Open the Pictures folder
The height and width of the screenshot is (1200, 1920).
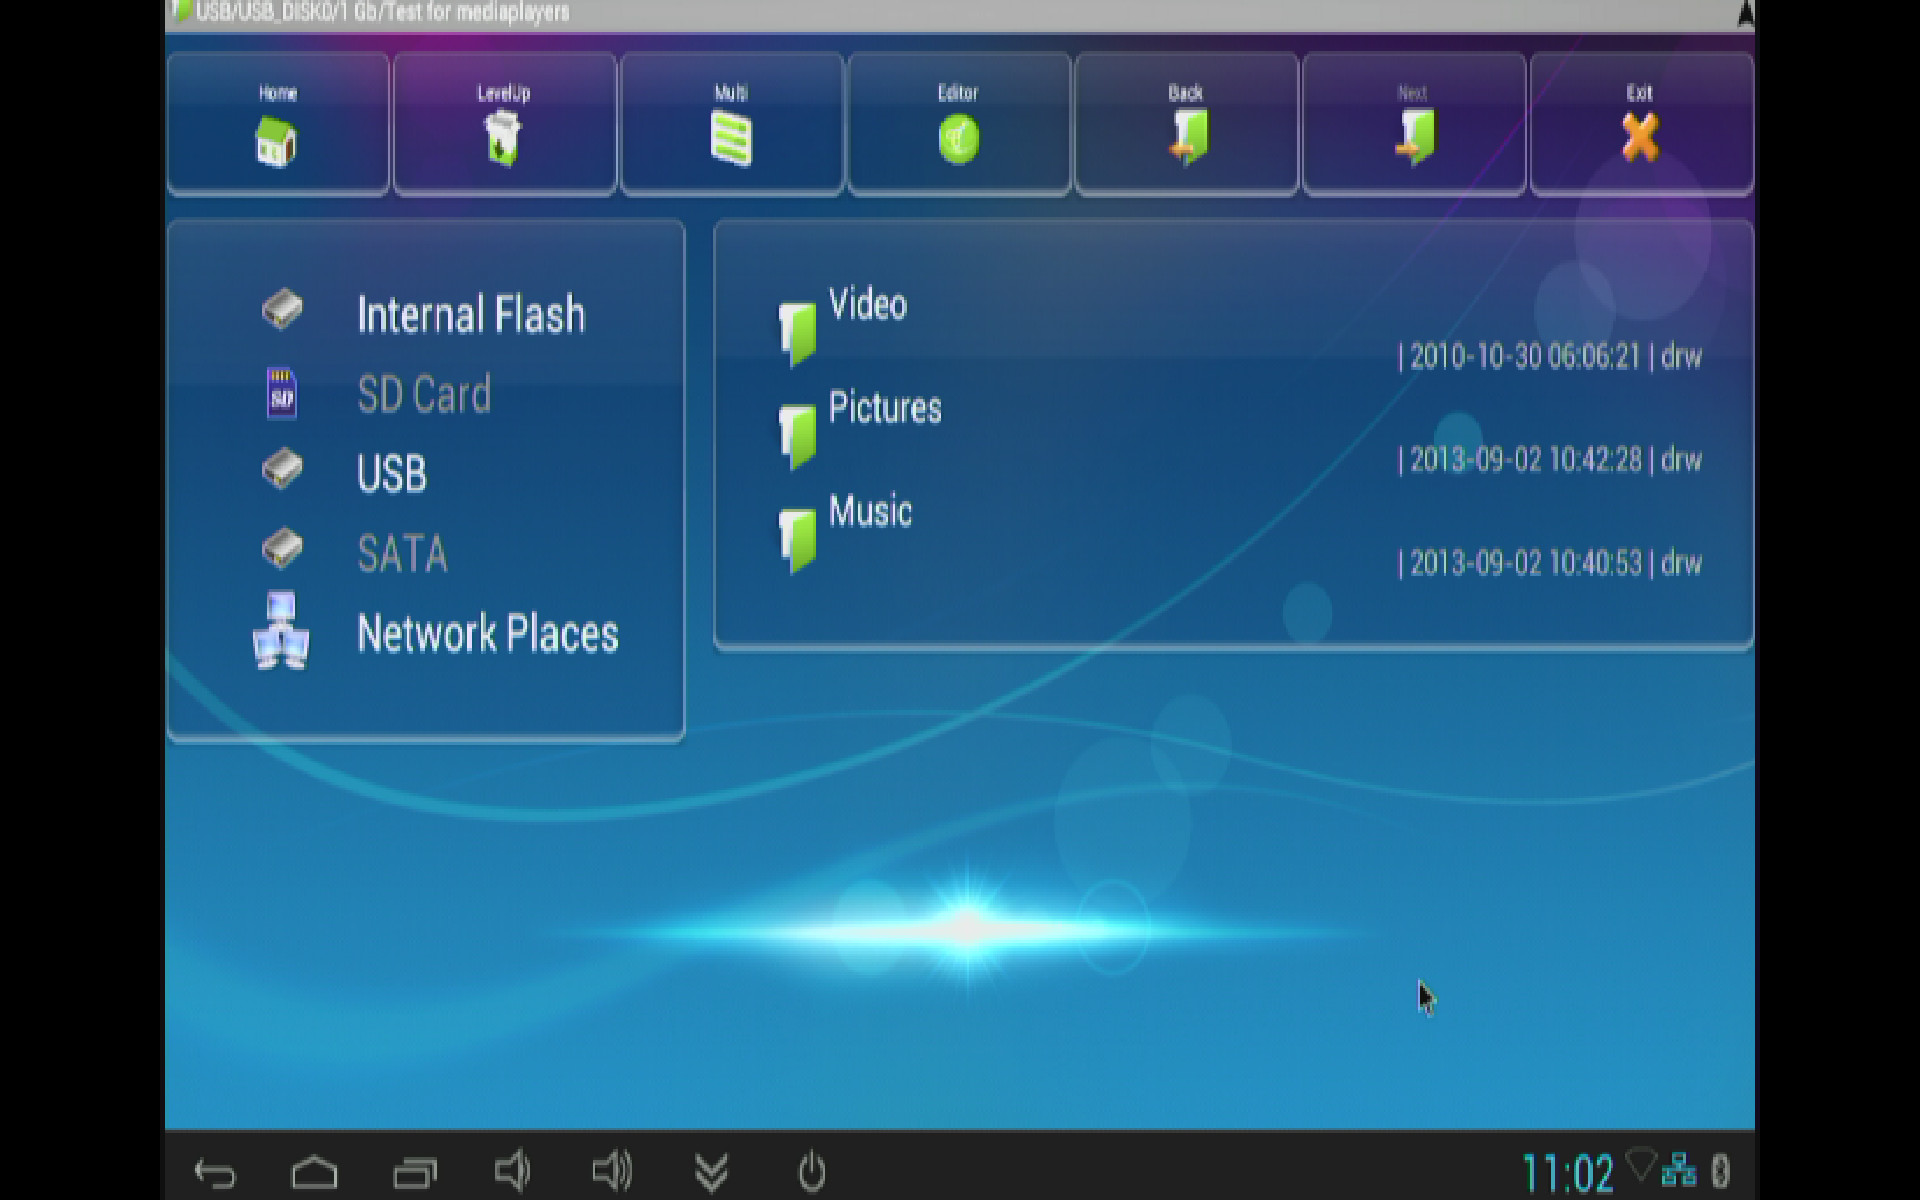point(884,409)
